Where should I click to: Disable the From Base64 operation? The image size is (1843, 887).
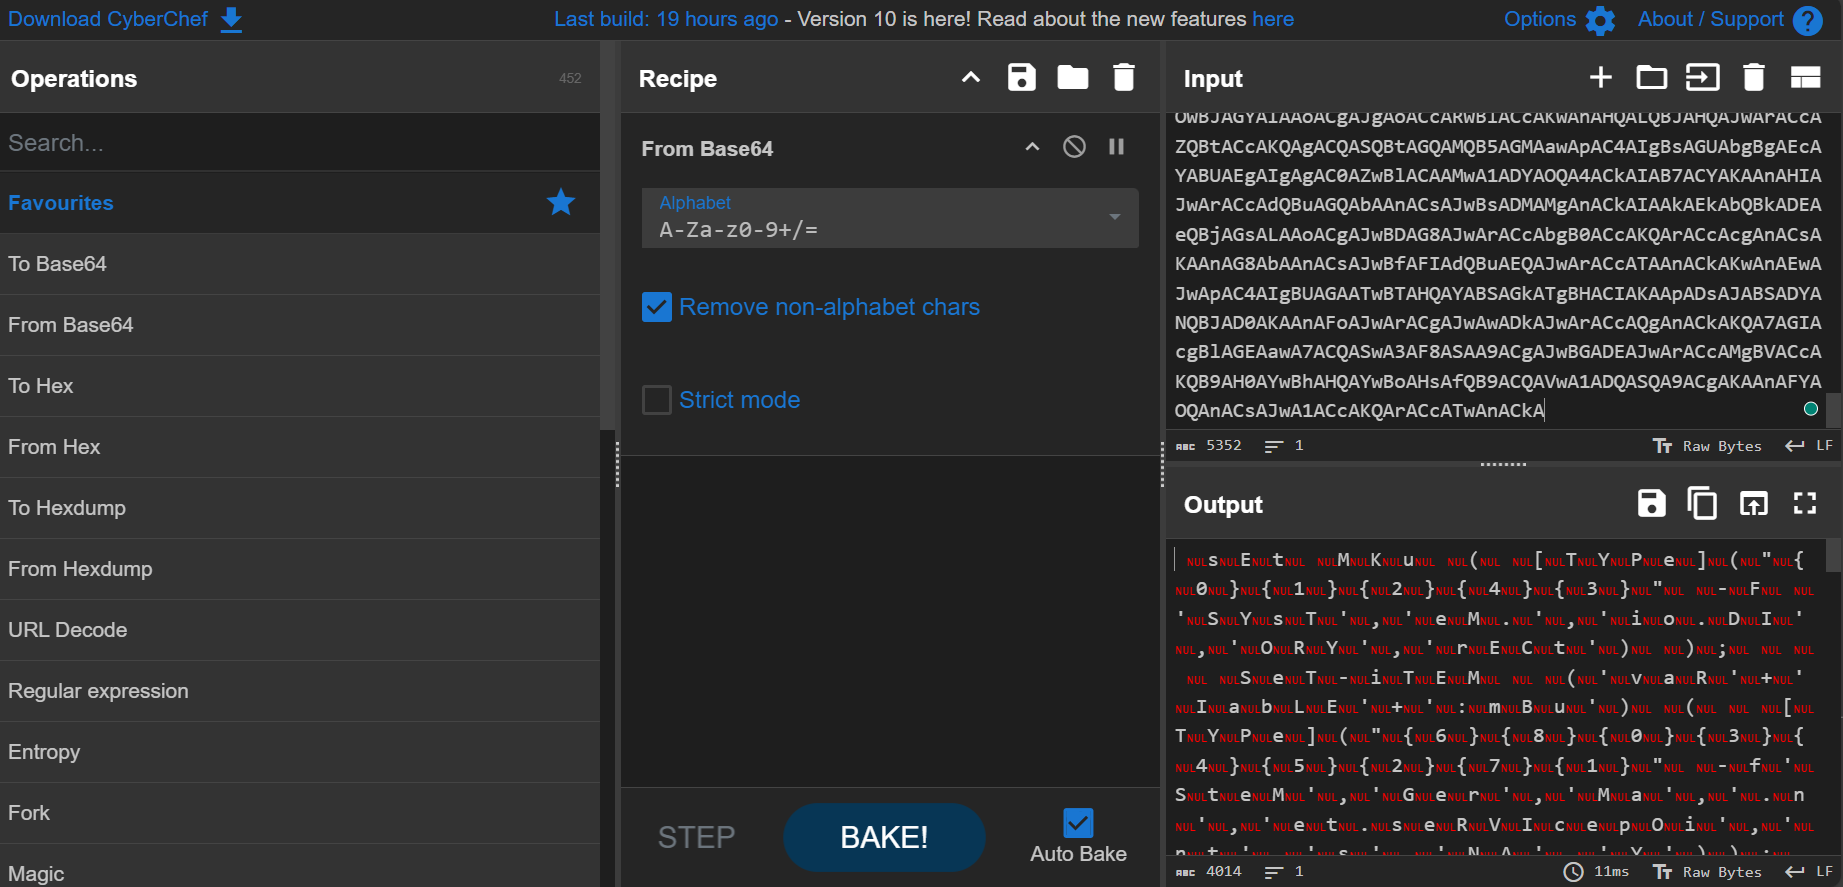[x=1074, y=147]
